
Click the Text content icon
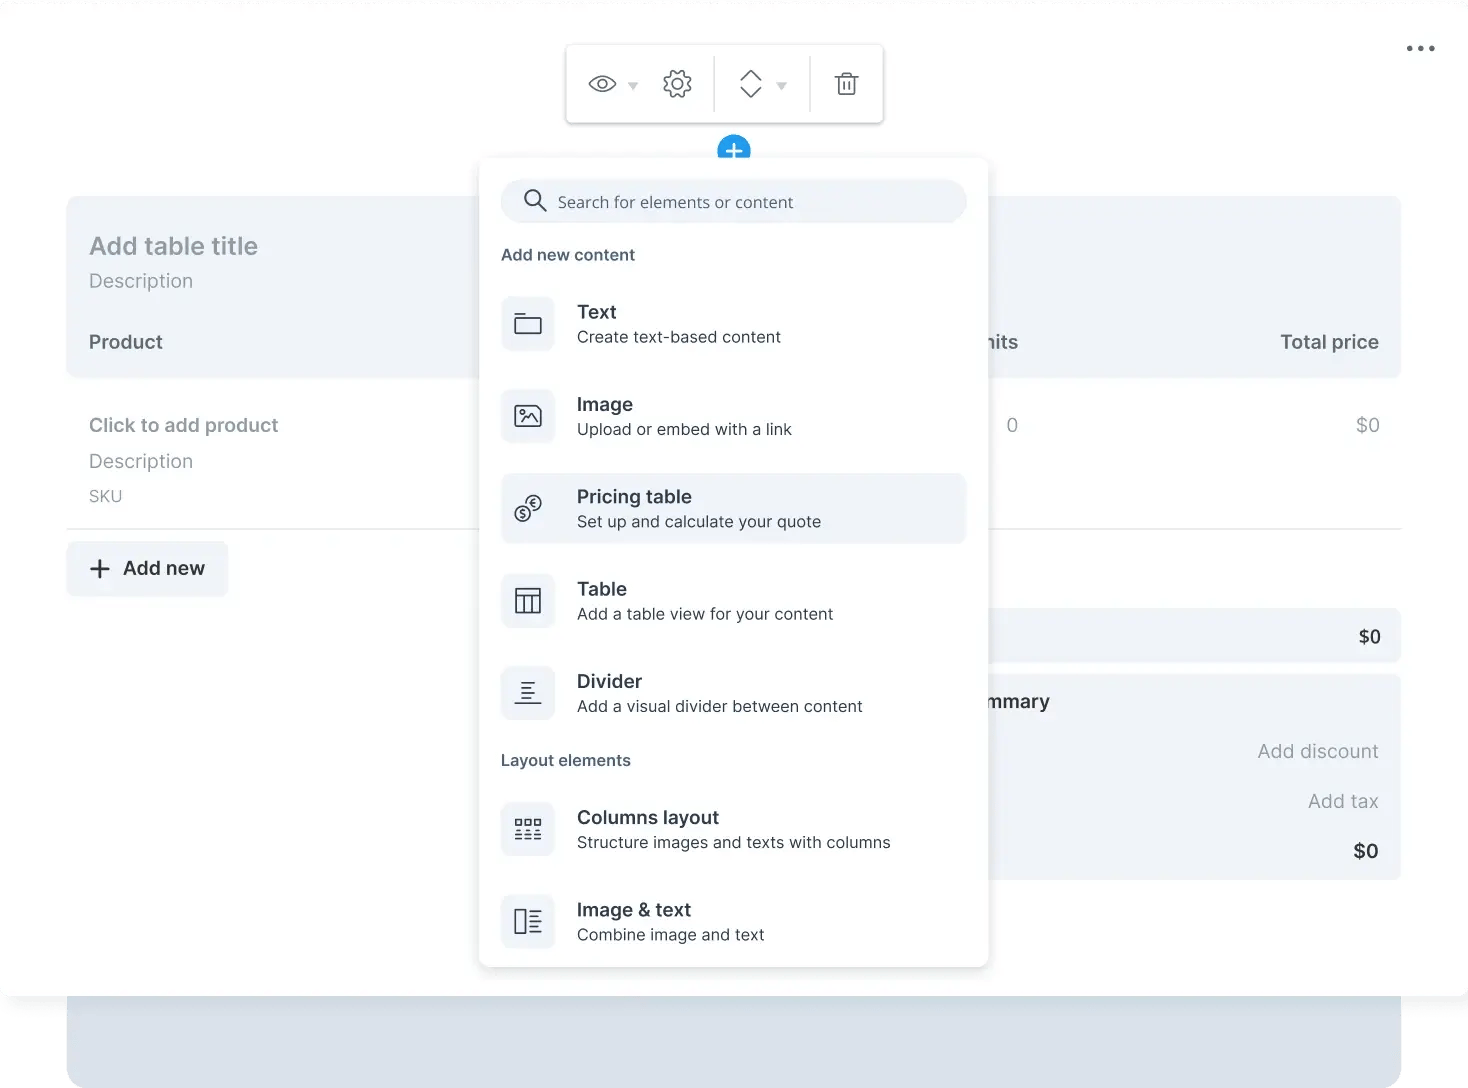point(528,324)
